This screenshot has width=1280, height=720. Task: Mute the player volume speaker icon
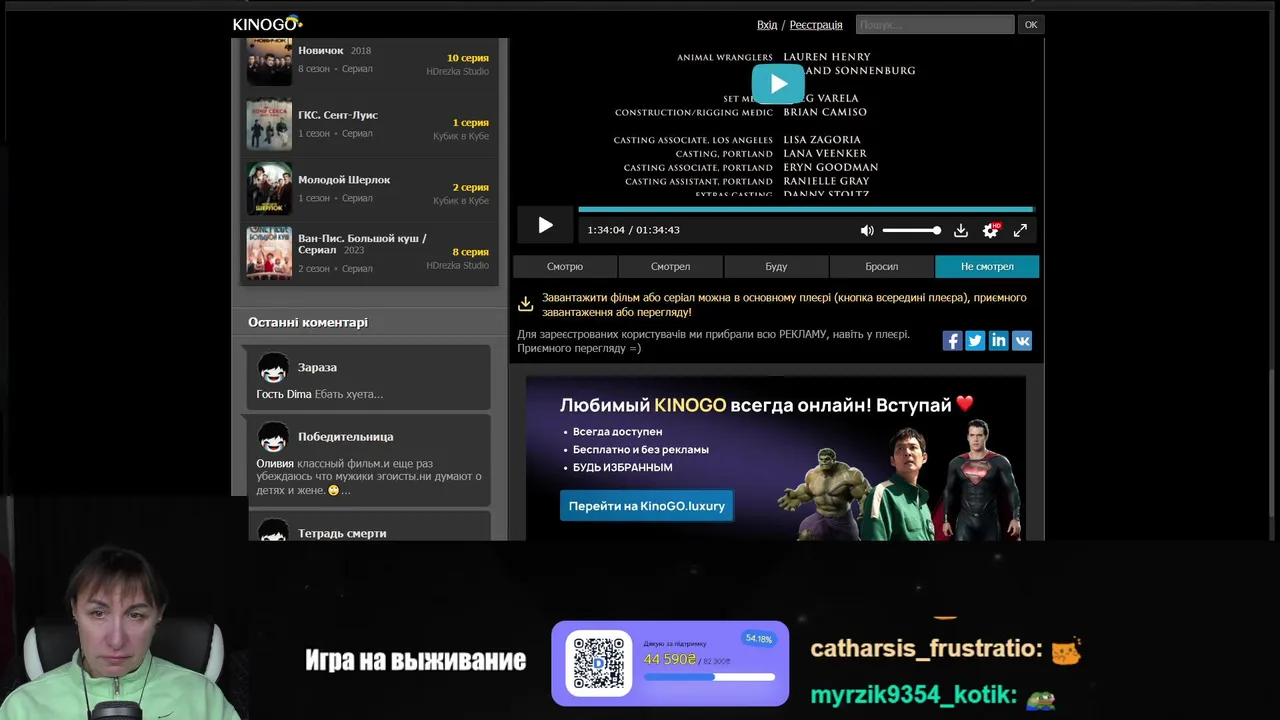pos(867,230)
